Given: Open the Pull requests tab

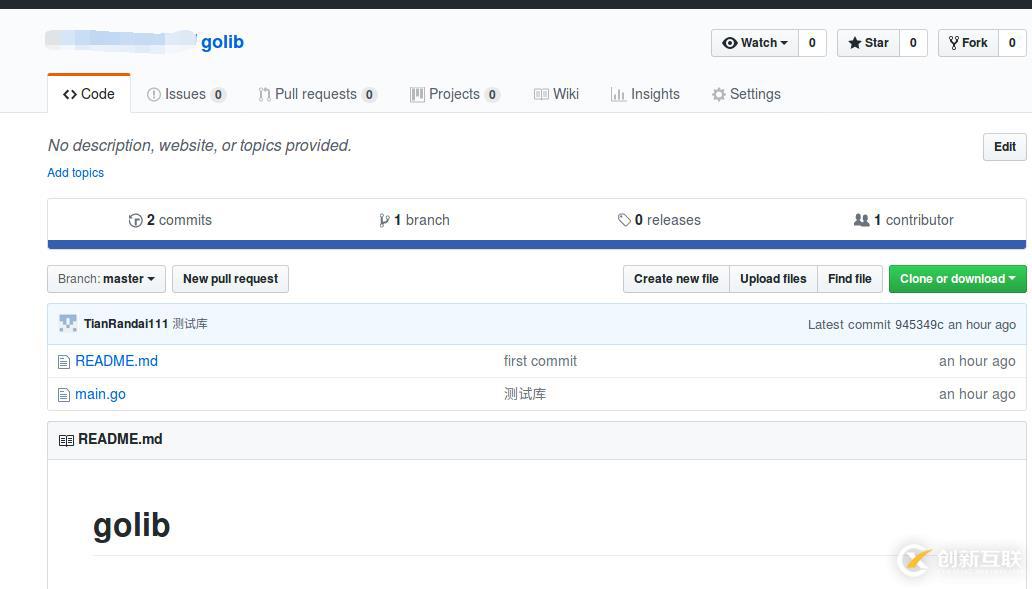Looking at the screenshot, I should click(x=317, y=94).
